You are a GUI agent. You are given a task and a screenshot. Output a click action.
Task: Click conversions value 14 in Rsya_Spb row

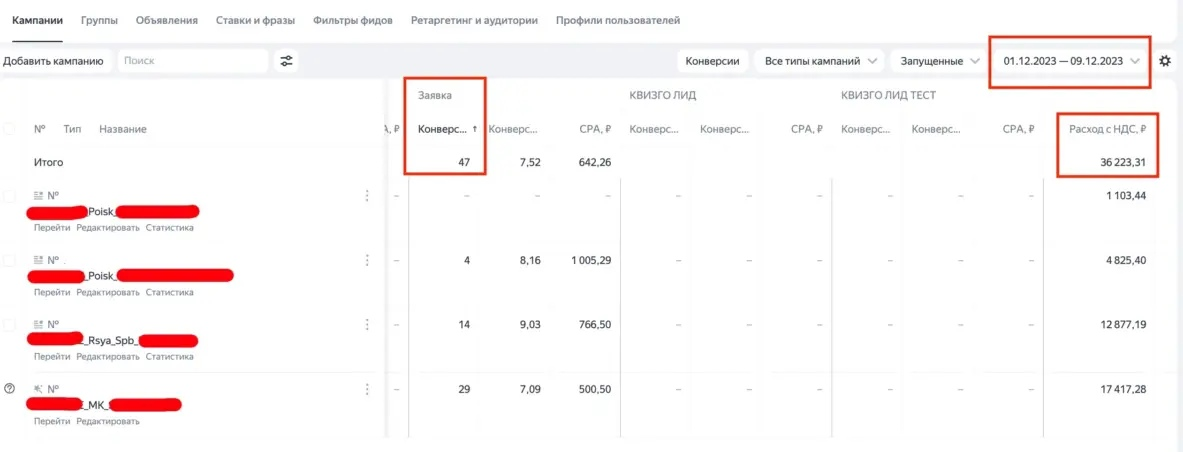[465, 324]
